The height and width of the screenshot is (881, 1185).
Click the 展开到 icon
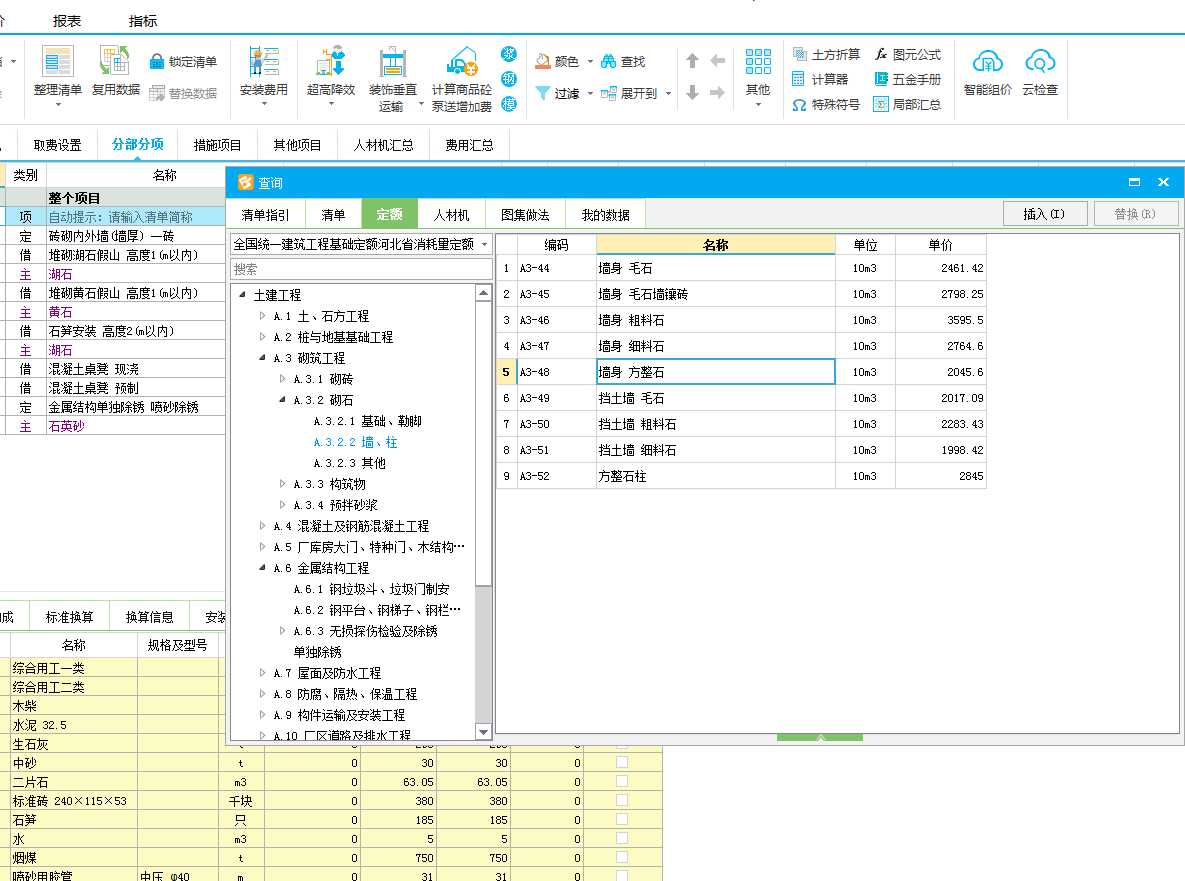click(608, 94)
